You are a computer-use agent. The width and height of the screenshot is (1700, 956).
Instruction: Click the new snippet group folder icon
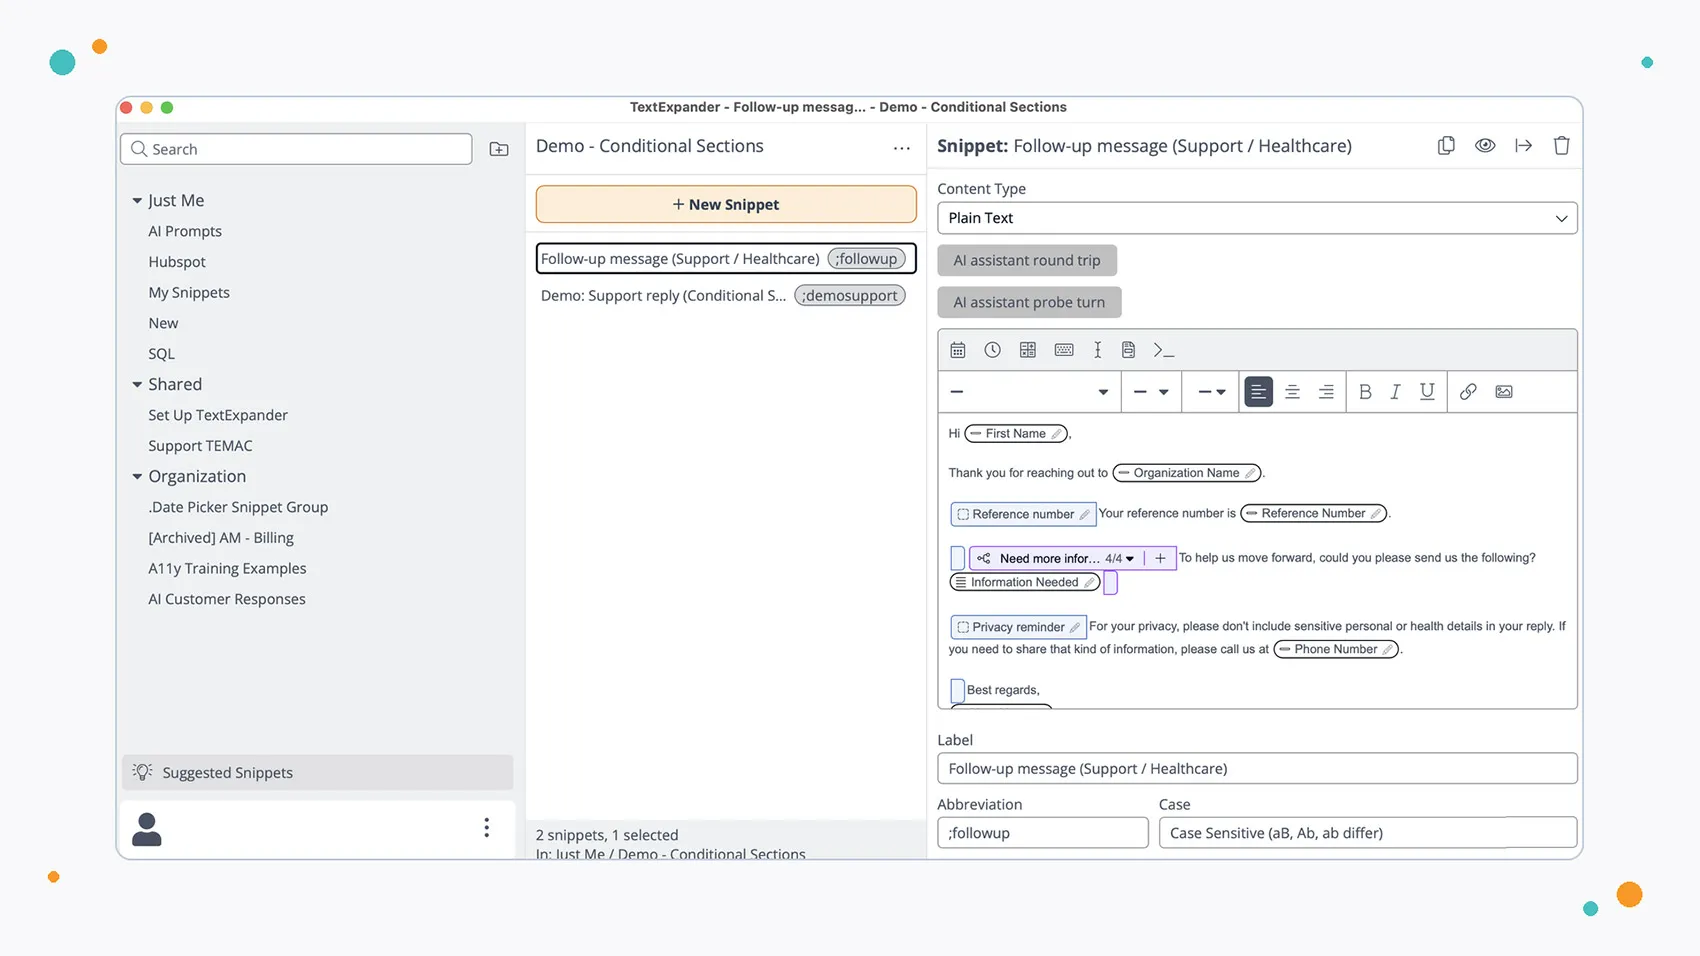[x=499, y=149]
